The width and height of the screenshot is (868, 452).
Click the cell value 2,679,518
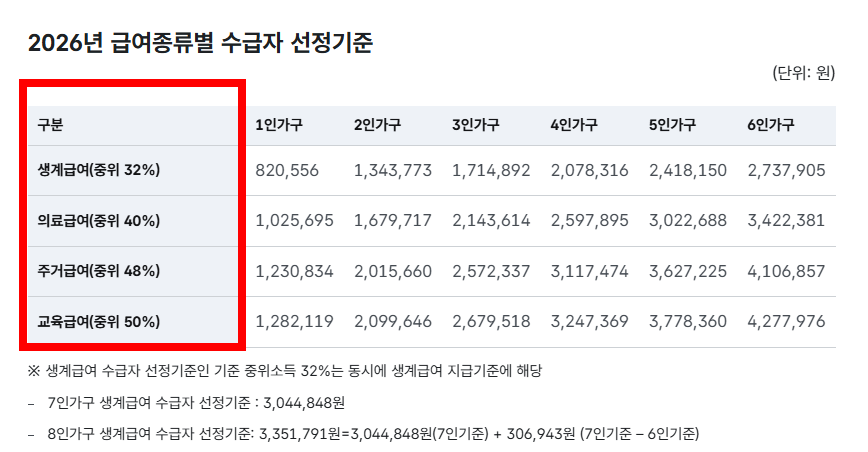[x=491, y=321]
